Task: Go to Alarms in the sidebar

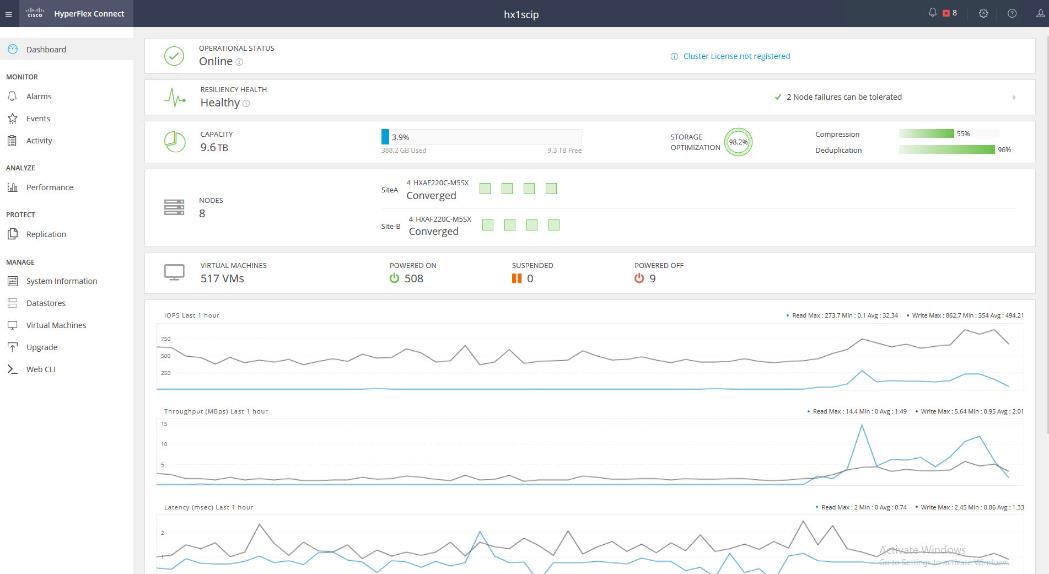Action: click(x=38, y=97)
